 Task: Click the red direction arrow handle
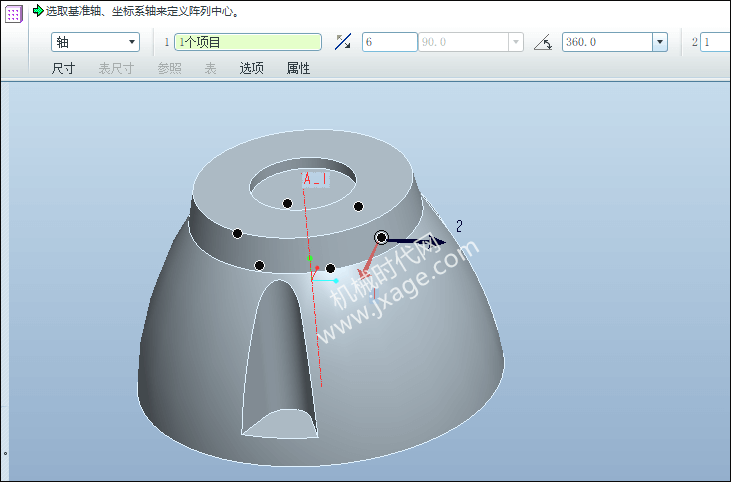coord(367,262)
